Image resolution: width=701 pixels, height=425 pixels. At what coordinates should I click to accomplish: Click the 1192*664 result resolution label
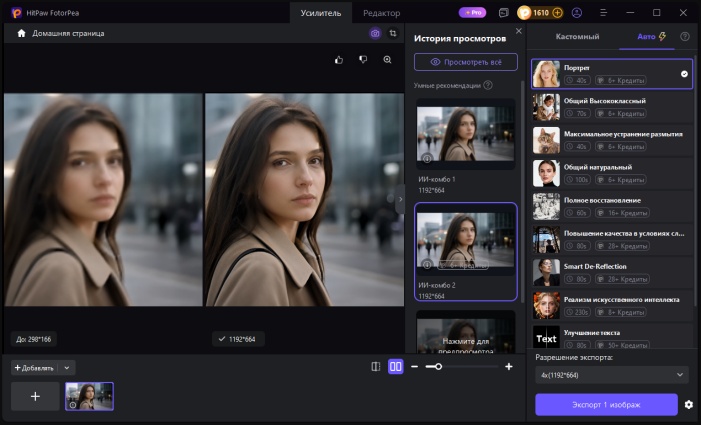(x=238, y=339)
